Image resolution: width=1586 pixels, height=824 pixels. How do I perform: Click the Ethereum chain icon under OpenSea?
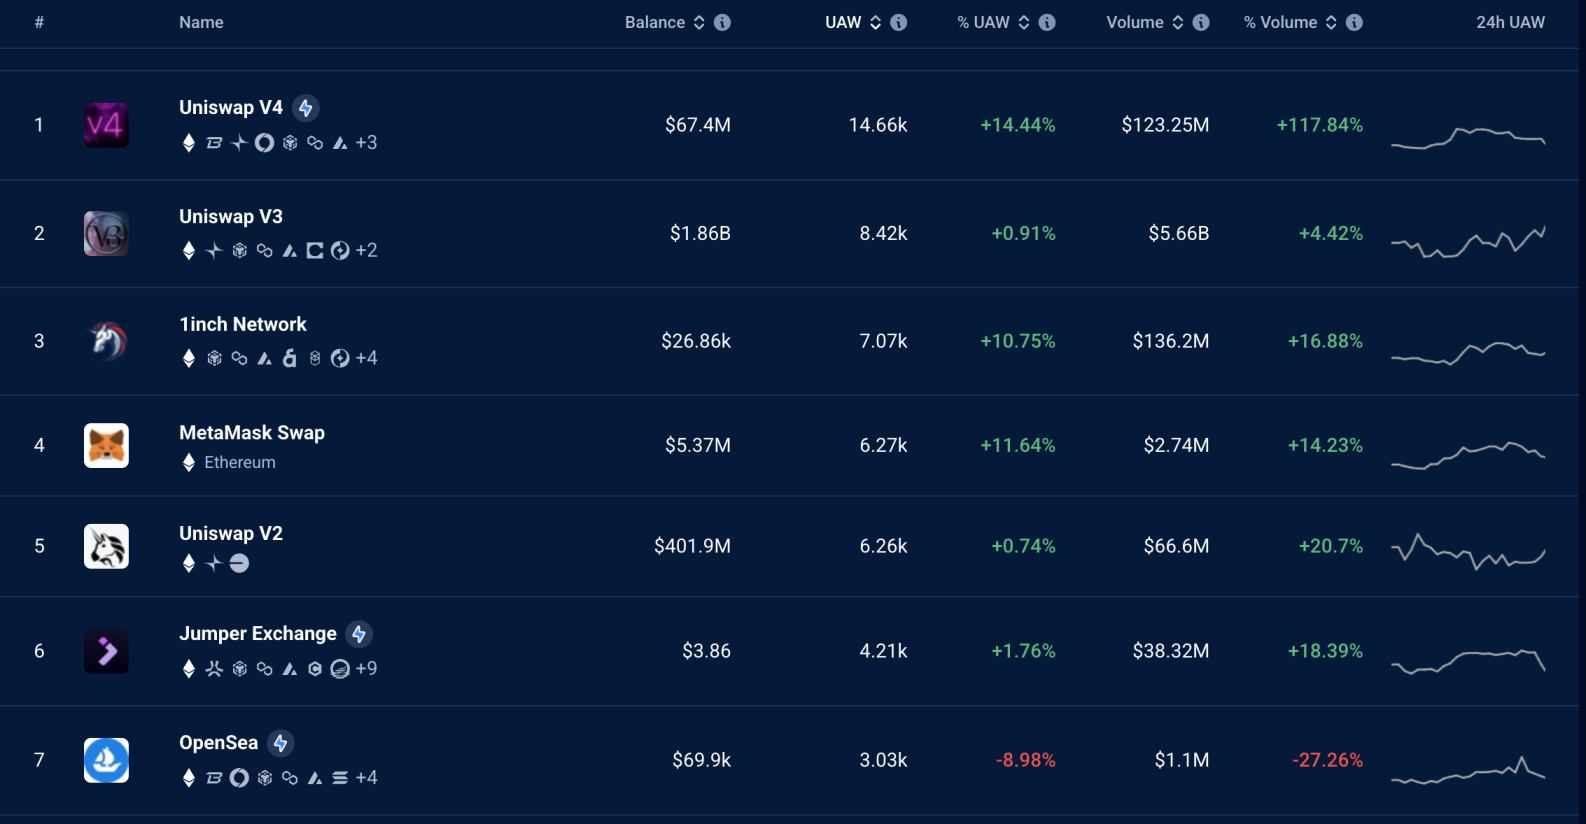(x=188, y=778)
